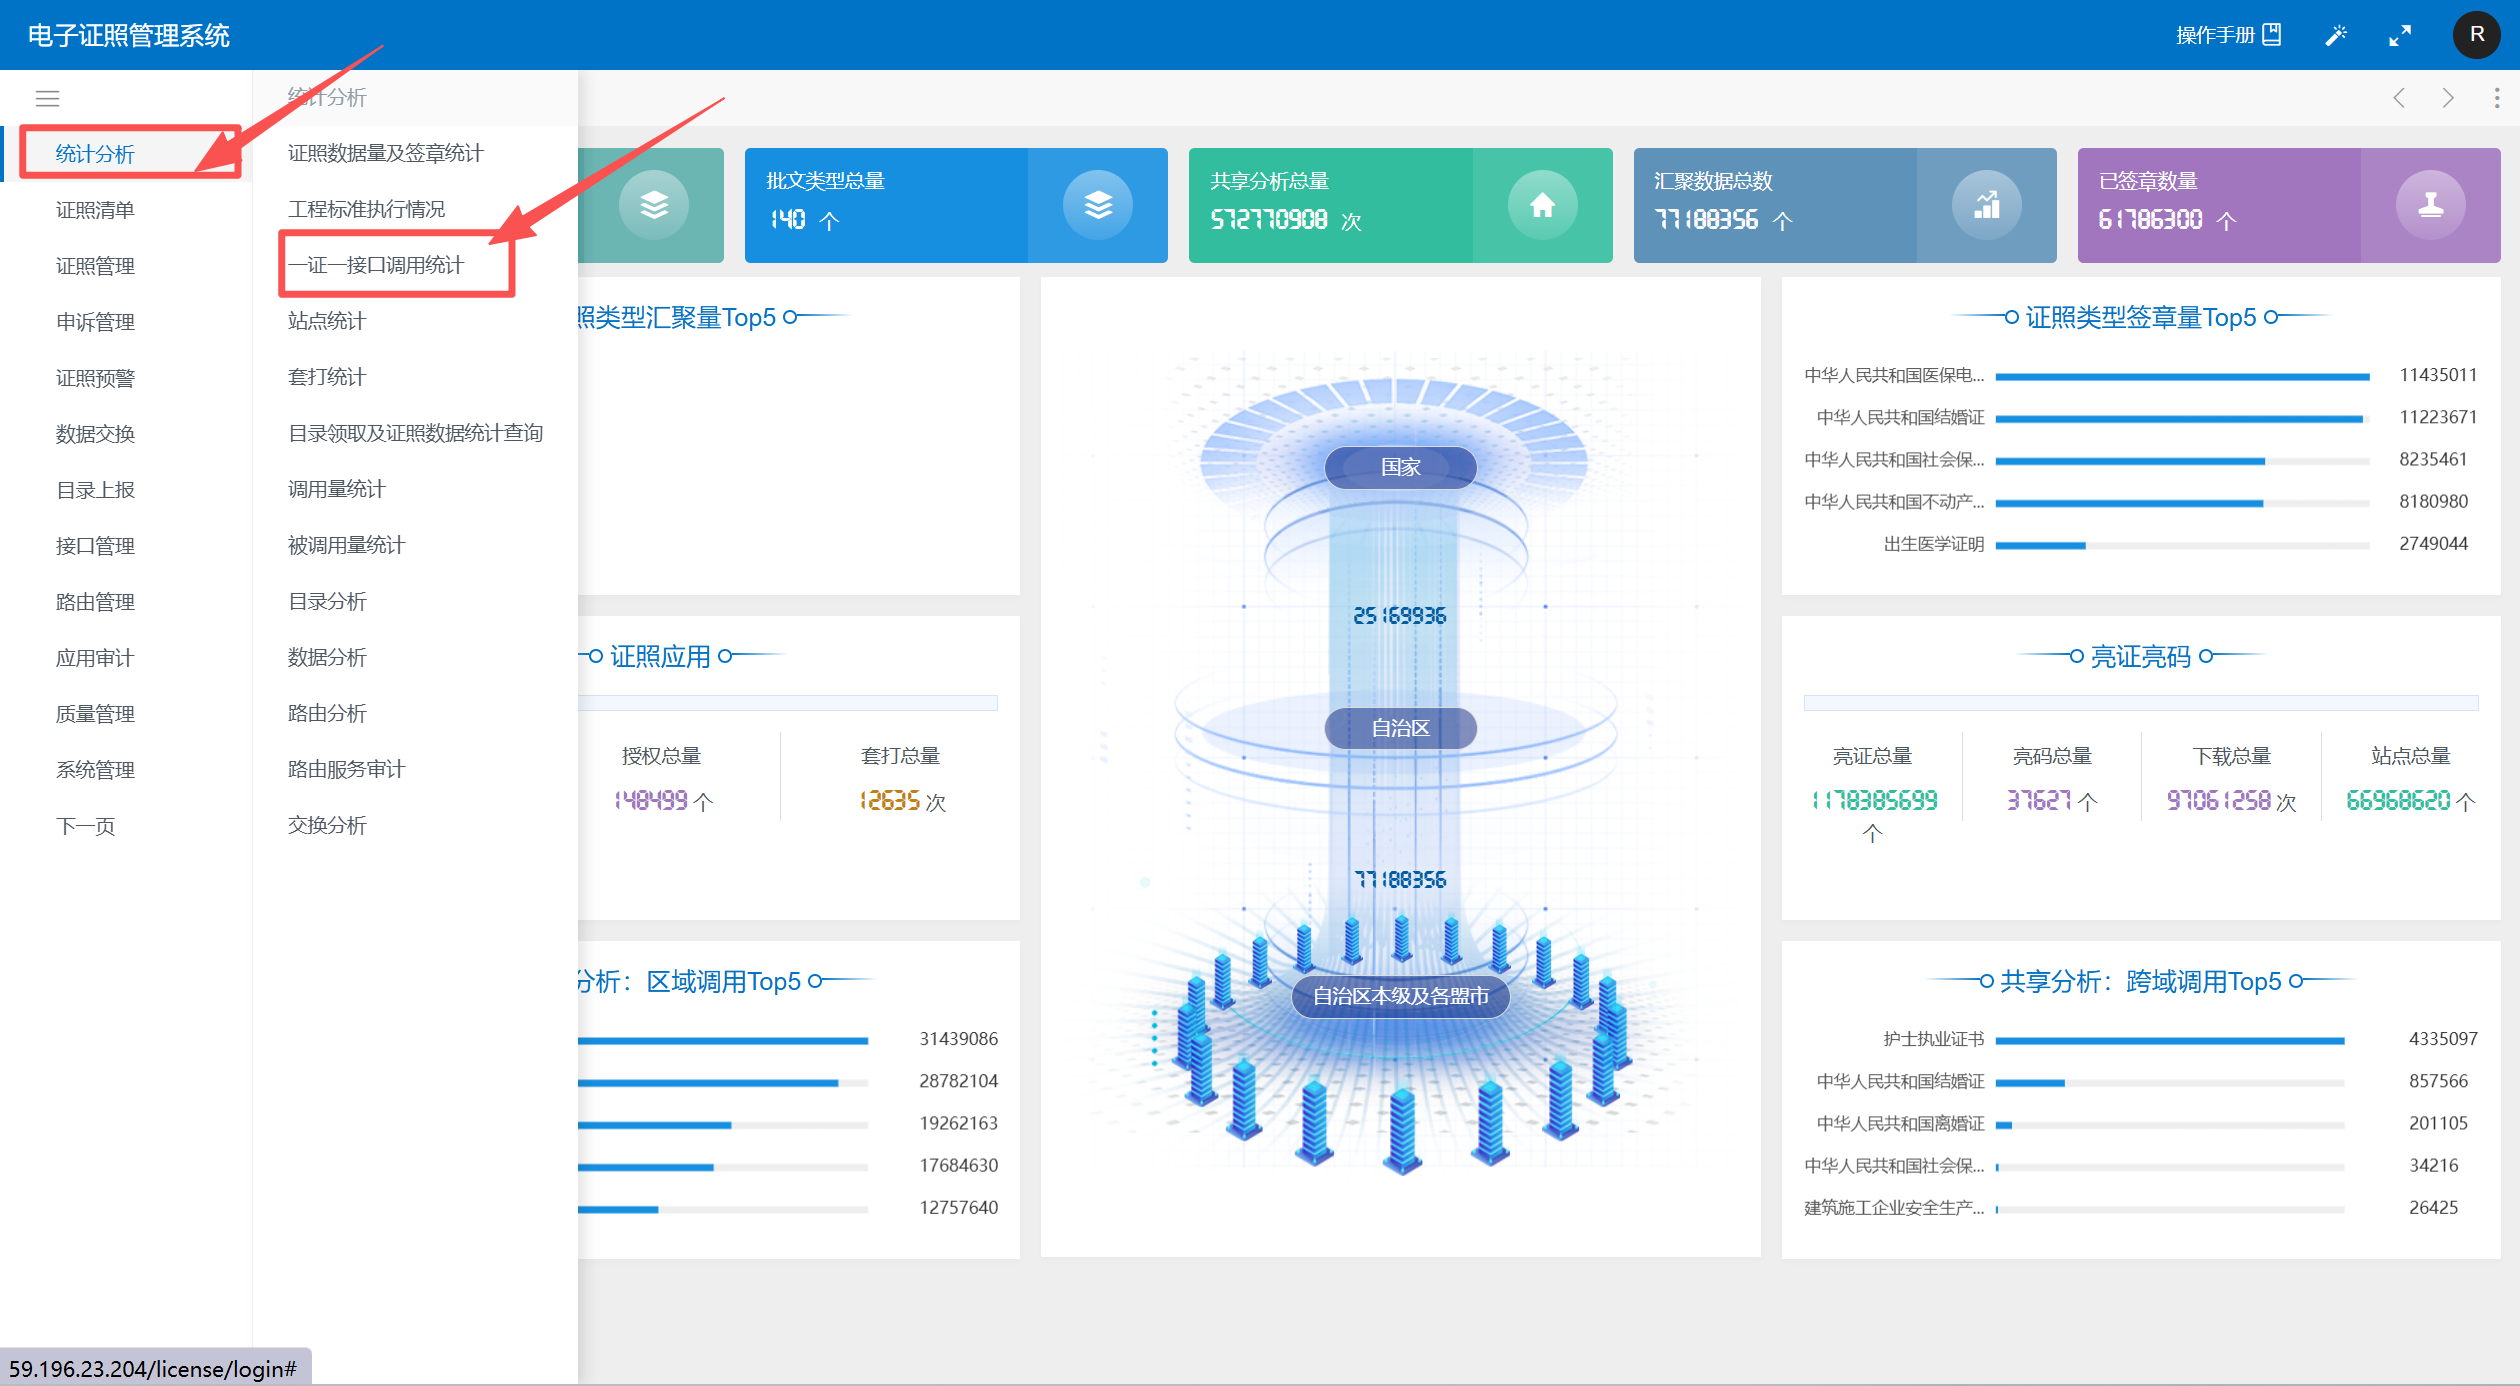This screenshot has width=2520, height=1386.
Task: Select 统计分析 in the left sidebar
Action: click(x=95, y=154)
